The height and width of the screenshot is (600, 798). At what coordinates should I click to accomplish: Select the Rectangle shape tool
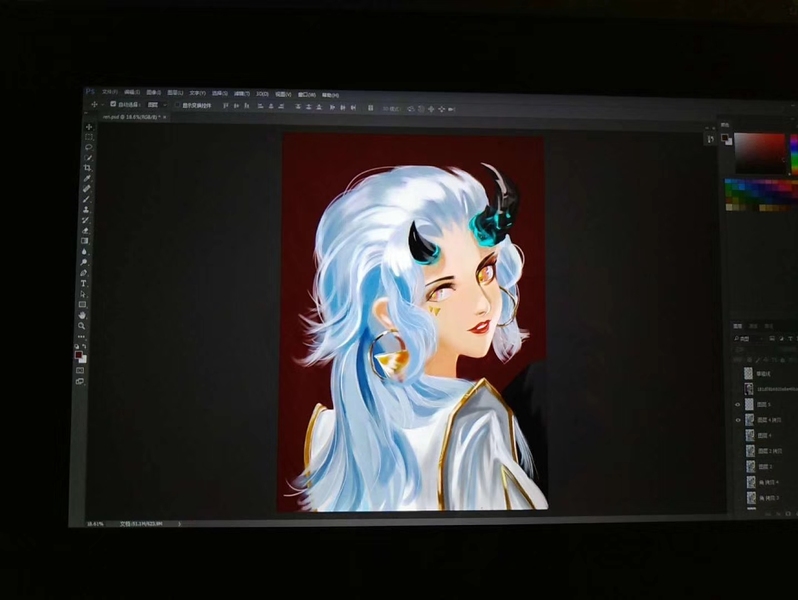click(82, 305)
